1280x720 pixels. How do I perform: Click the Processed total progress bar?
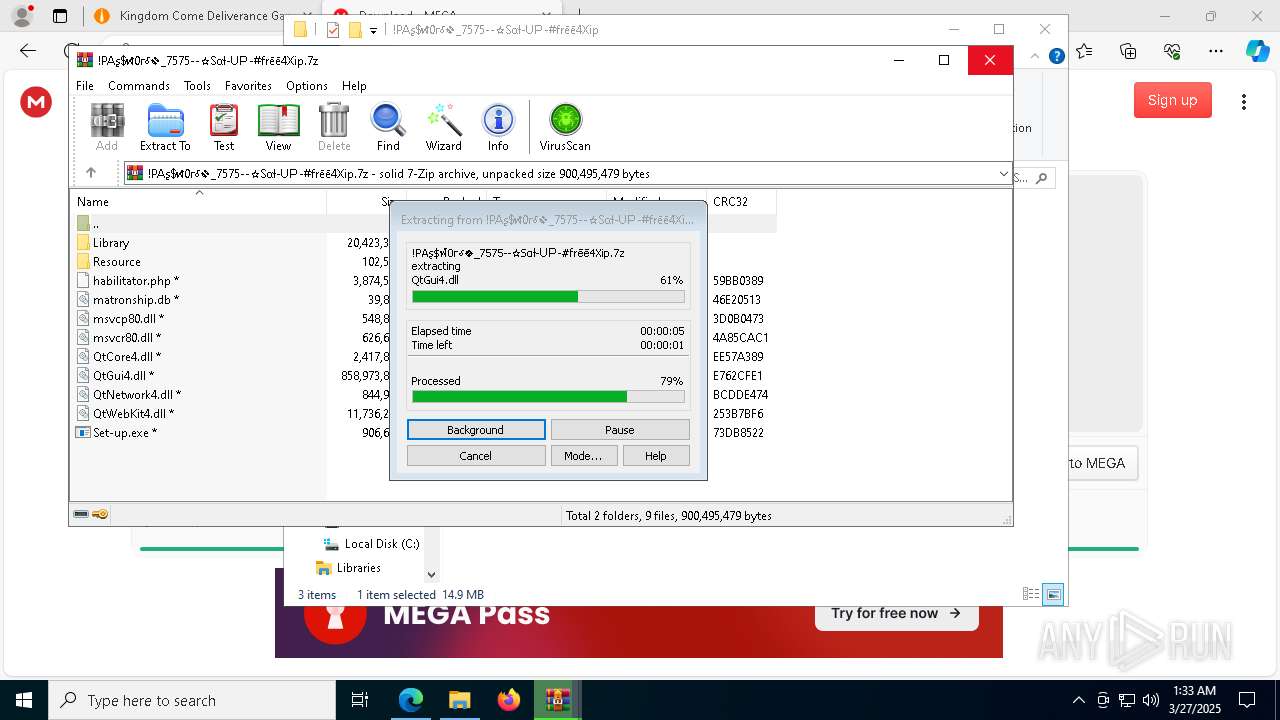[548, 397]
